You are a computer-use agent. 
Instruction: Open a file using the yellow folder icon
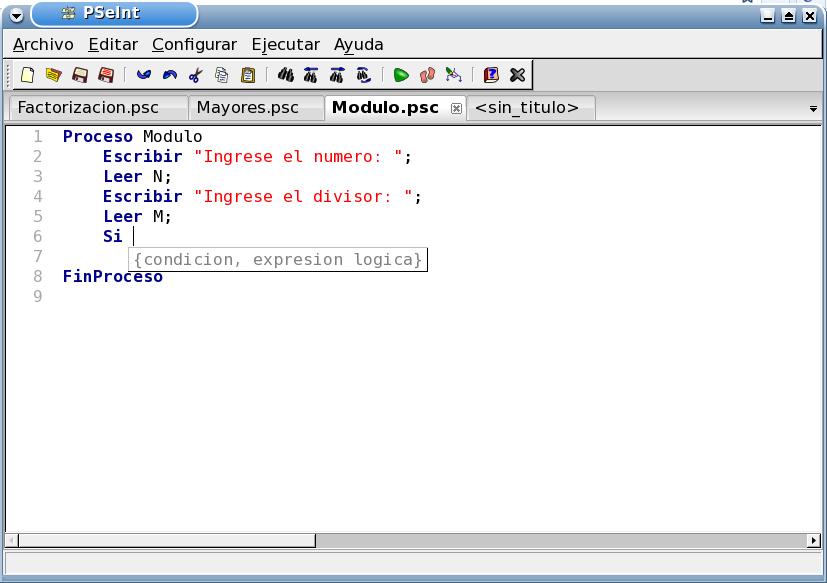coord(53,75)
